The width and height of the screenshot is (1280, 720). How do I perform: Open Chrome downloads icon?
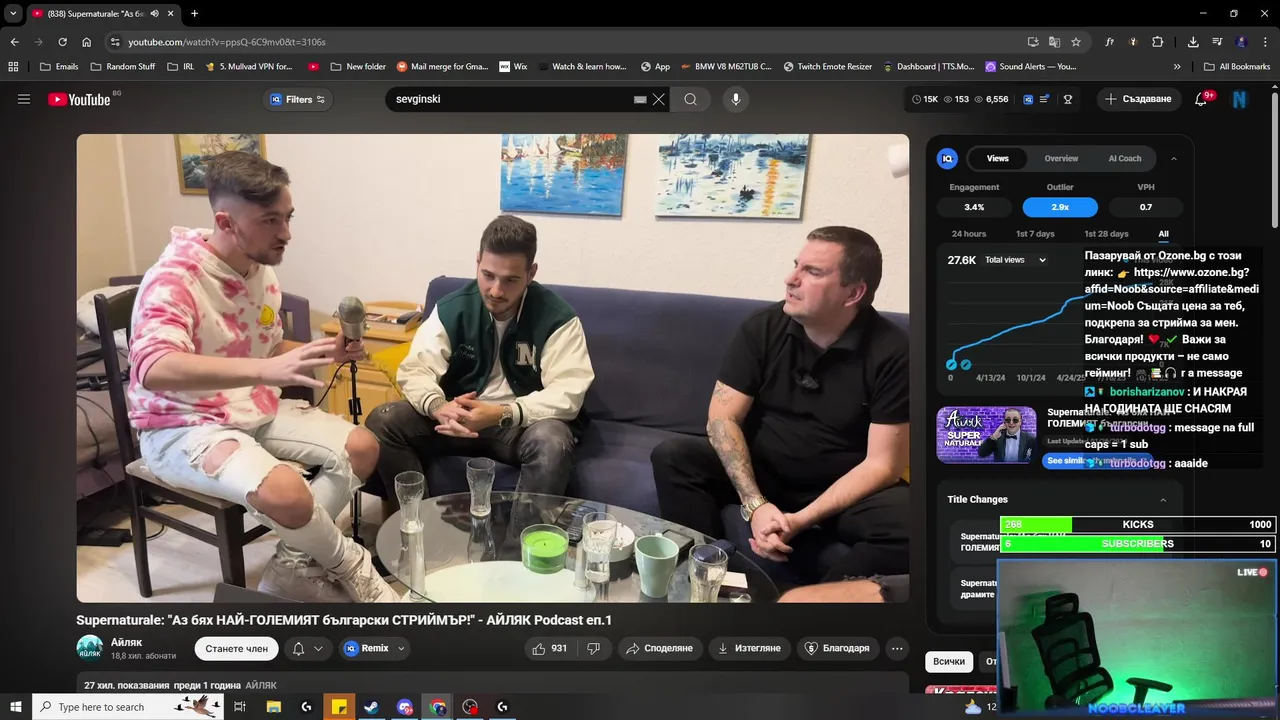click(1193, 42)
